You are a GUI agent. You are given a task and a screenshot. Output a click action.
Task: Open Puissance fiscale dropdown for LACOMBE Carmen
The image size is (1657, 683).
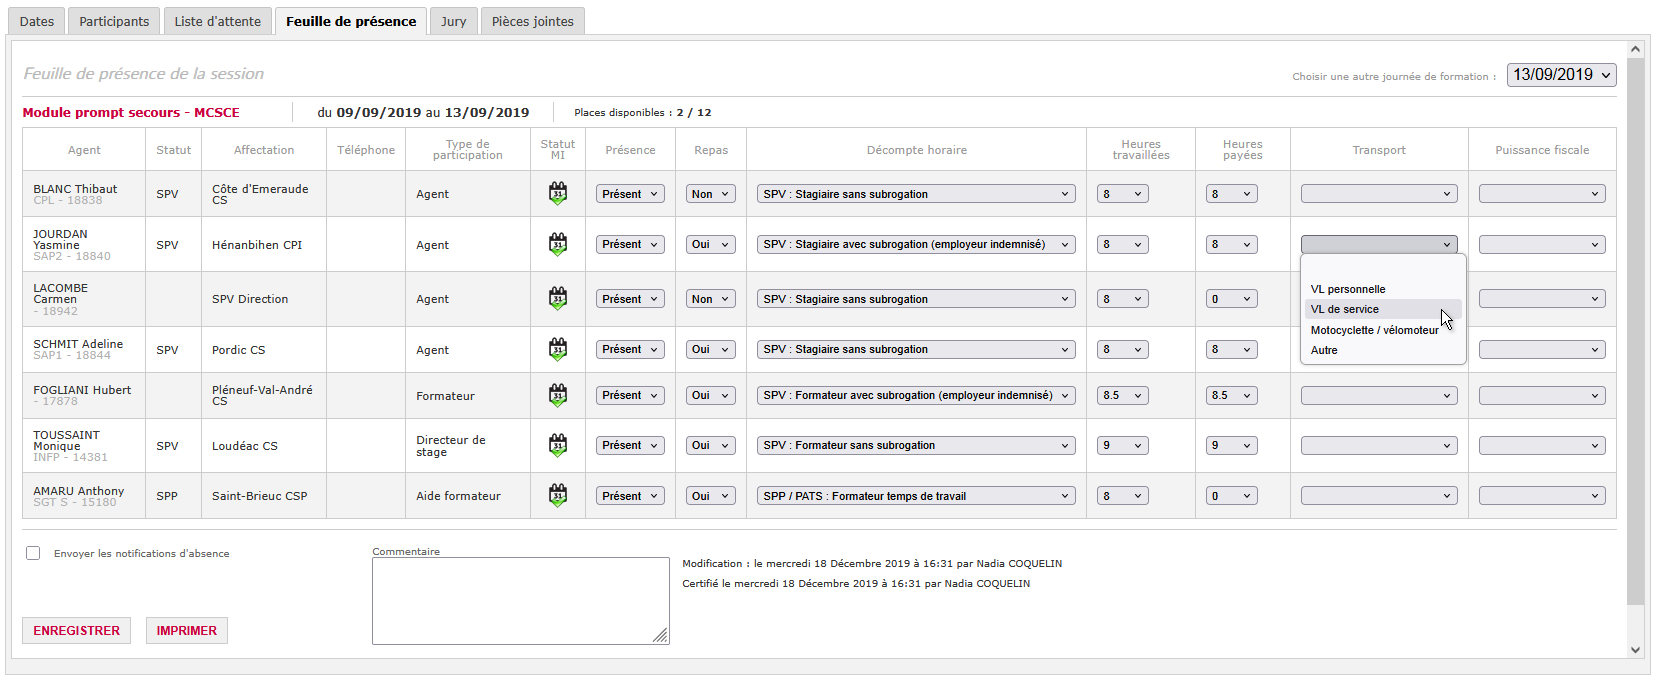coord(1542,299)
